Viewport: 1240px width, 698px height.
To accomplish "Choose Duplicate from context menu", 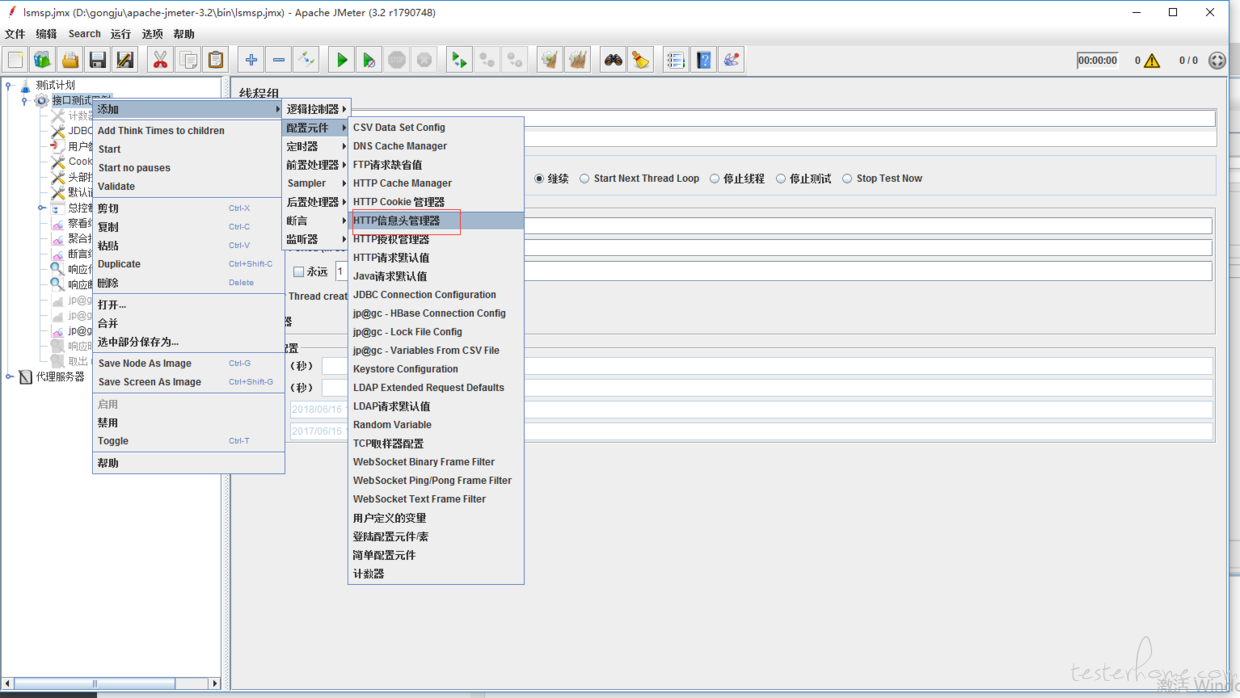I will [188, 264].
